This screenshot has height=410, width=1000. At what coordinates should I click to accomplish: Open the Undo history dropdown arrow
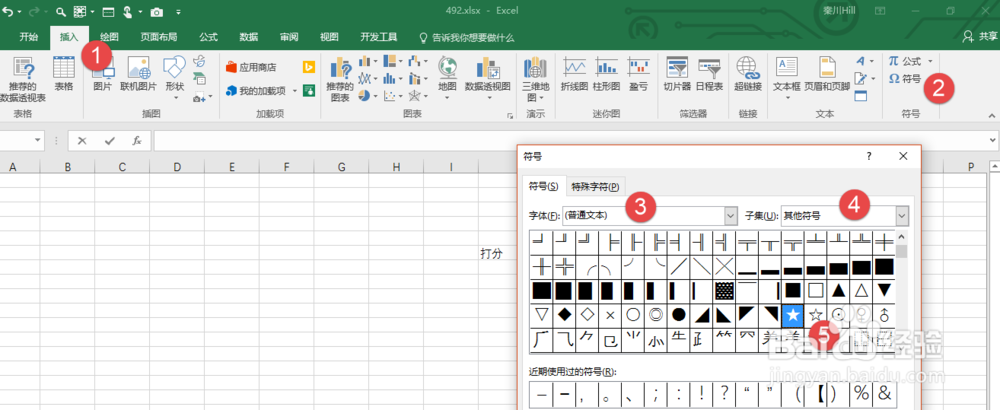pos(20,12)
